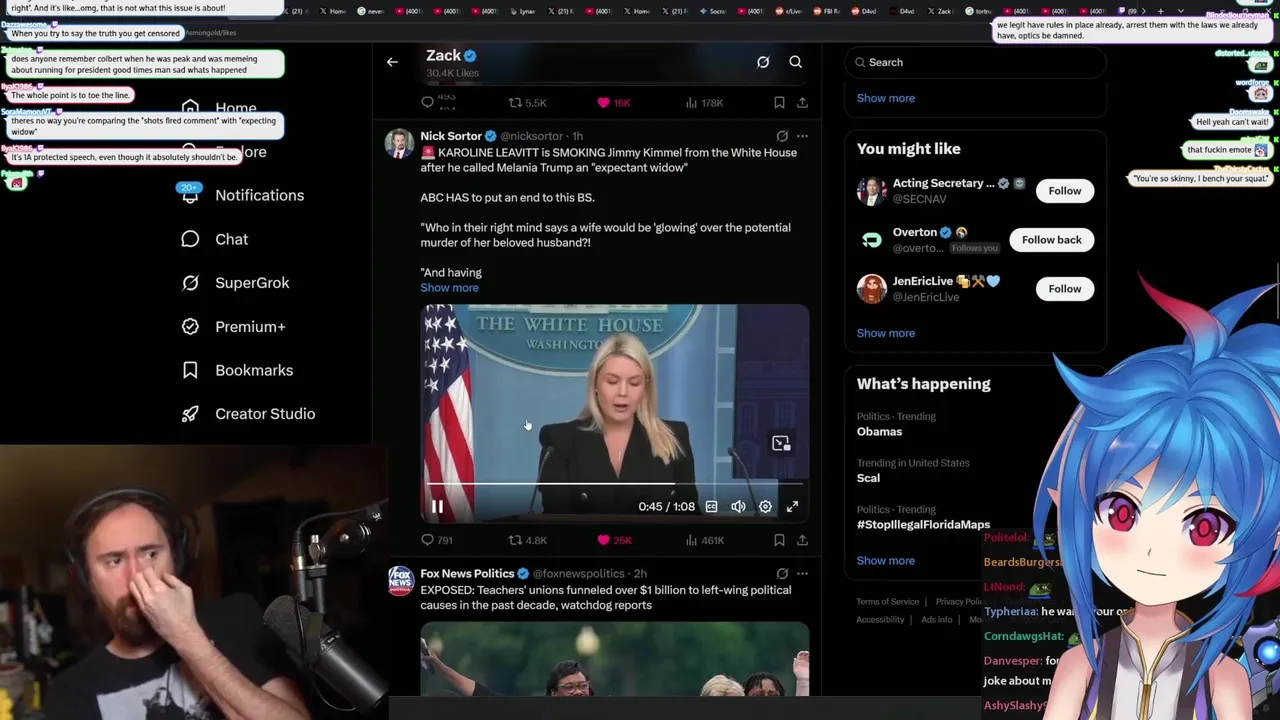Open the Bookmarks icon in the sidebar

click(x=190, y=370)
